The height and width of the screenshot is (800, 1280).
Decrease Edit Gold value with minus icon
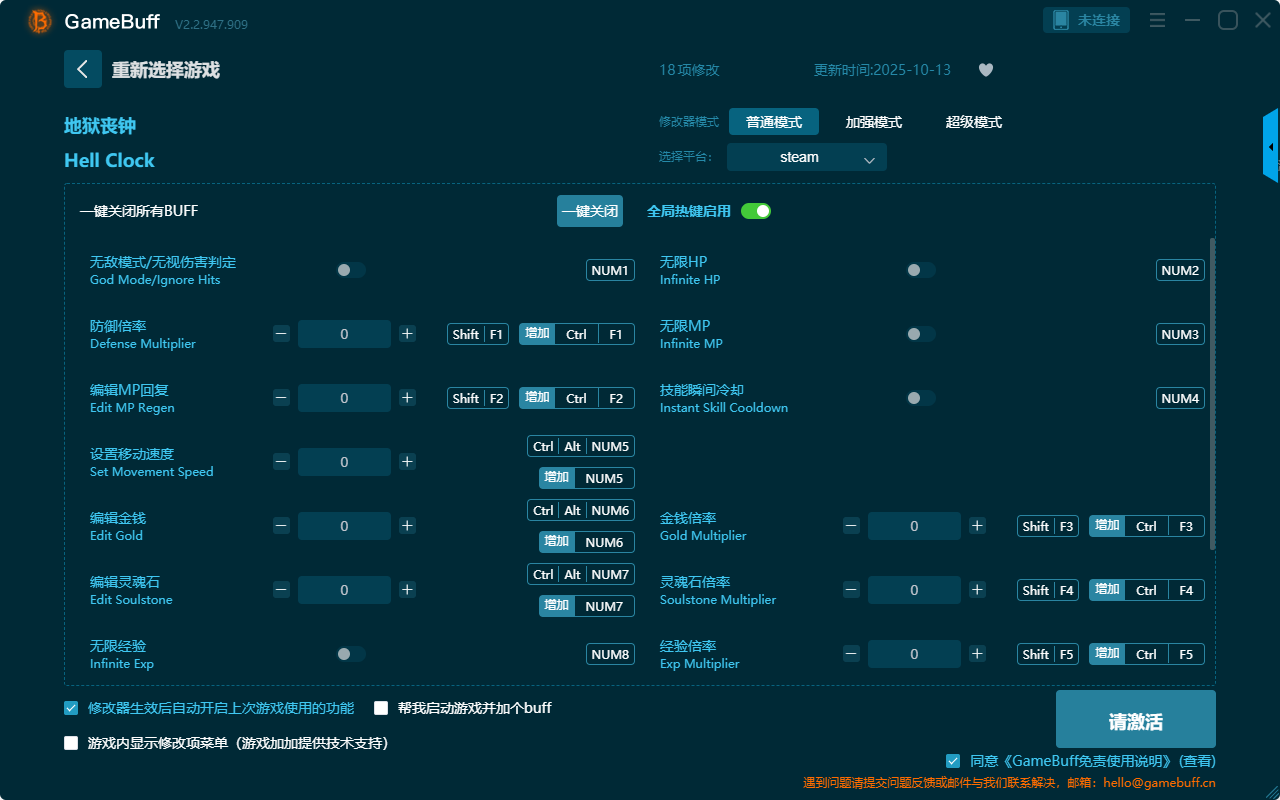tap(281, 526)
